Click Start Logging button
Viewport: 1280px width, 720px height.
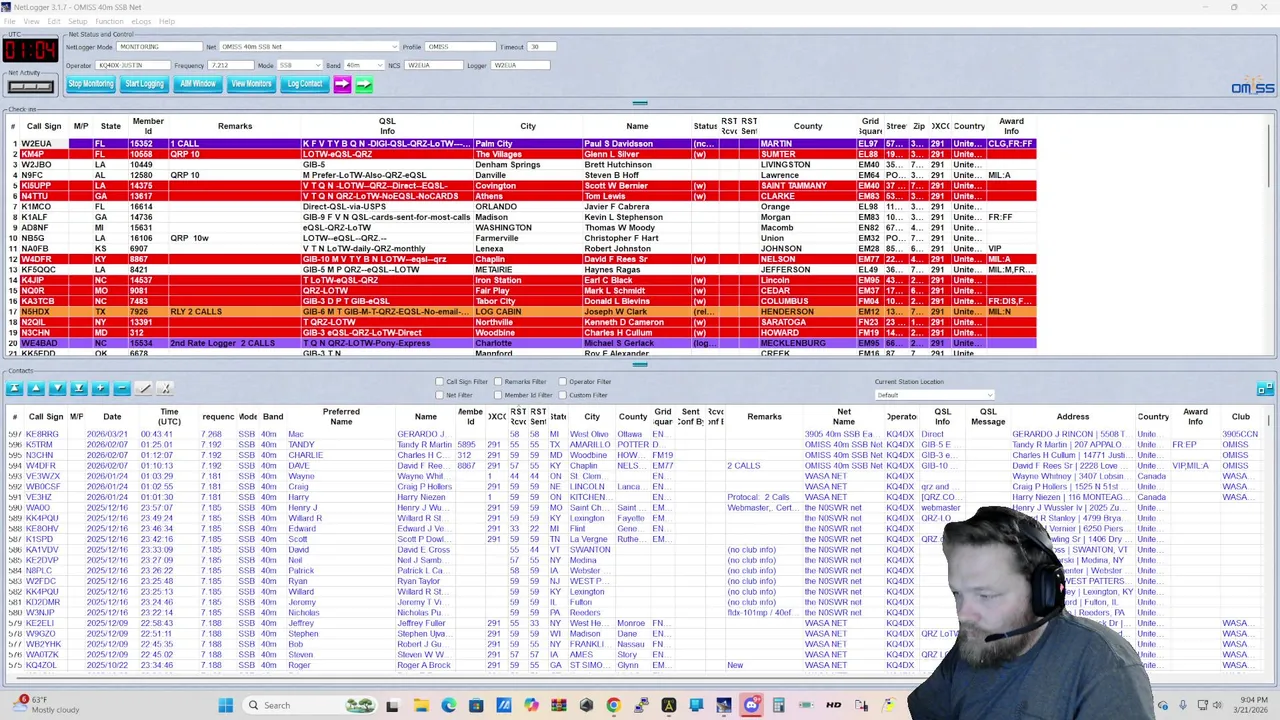(144, 84)
